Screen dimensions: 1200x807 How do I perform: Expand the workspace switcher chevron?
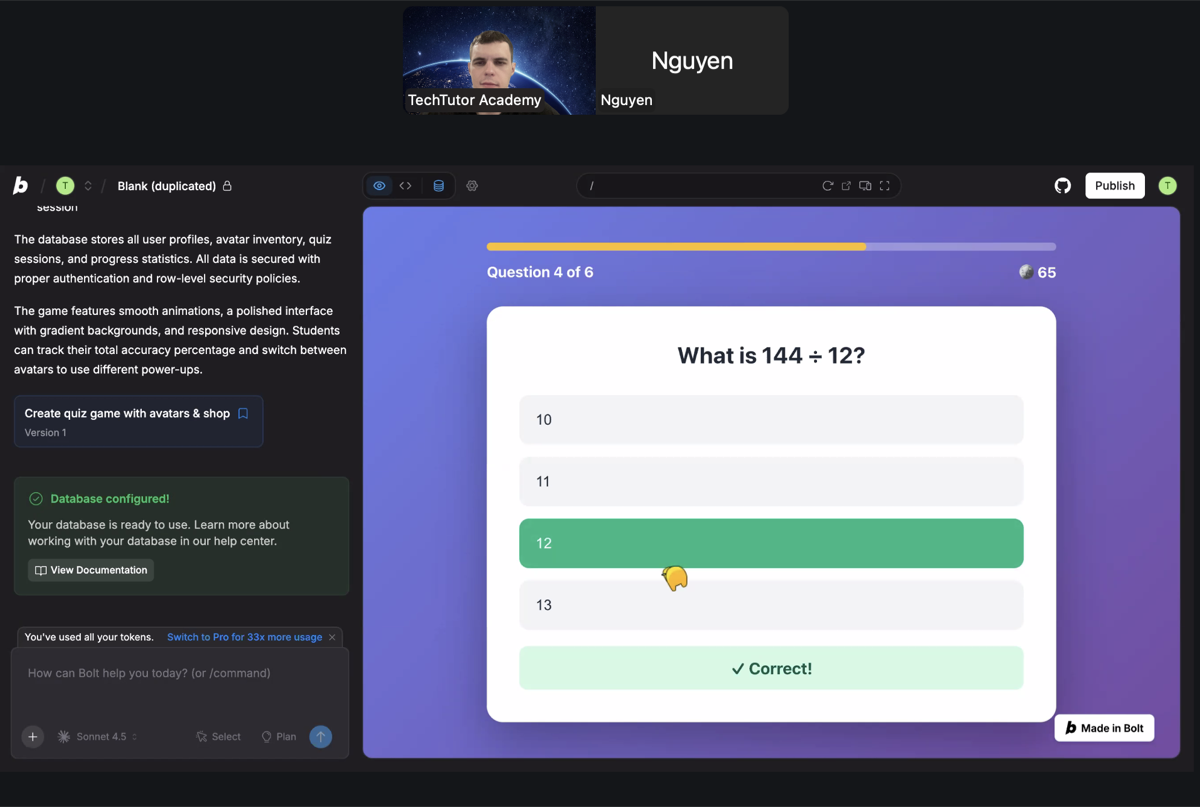pyautogui.click(x=88, y=186)
